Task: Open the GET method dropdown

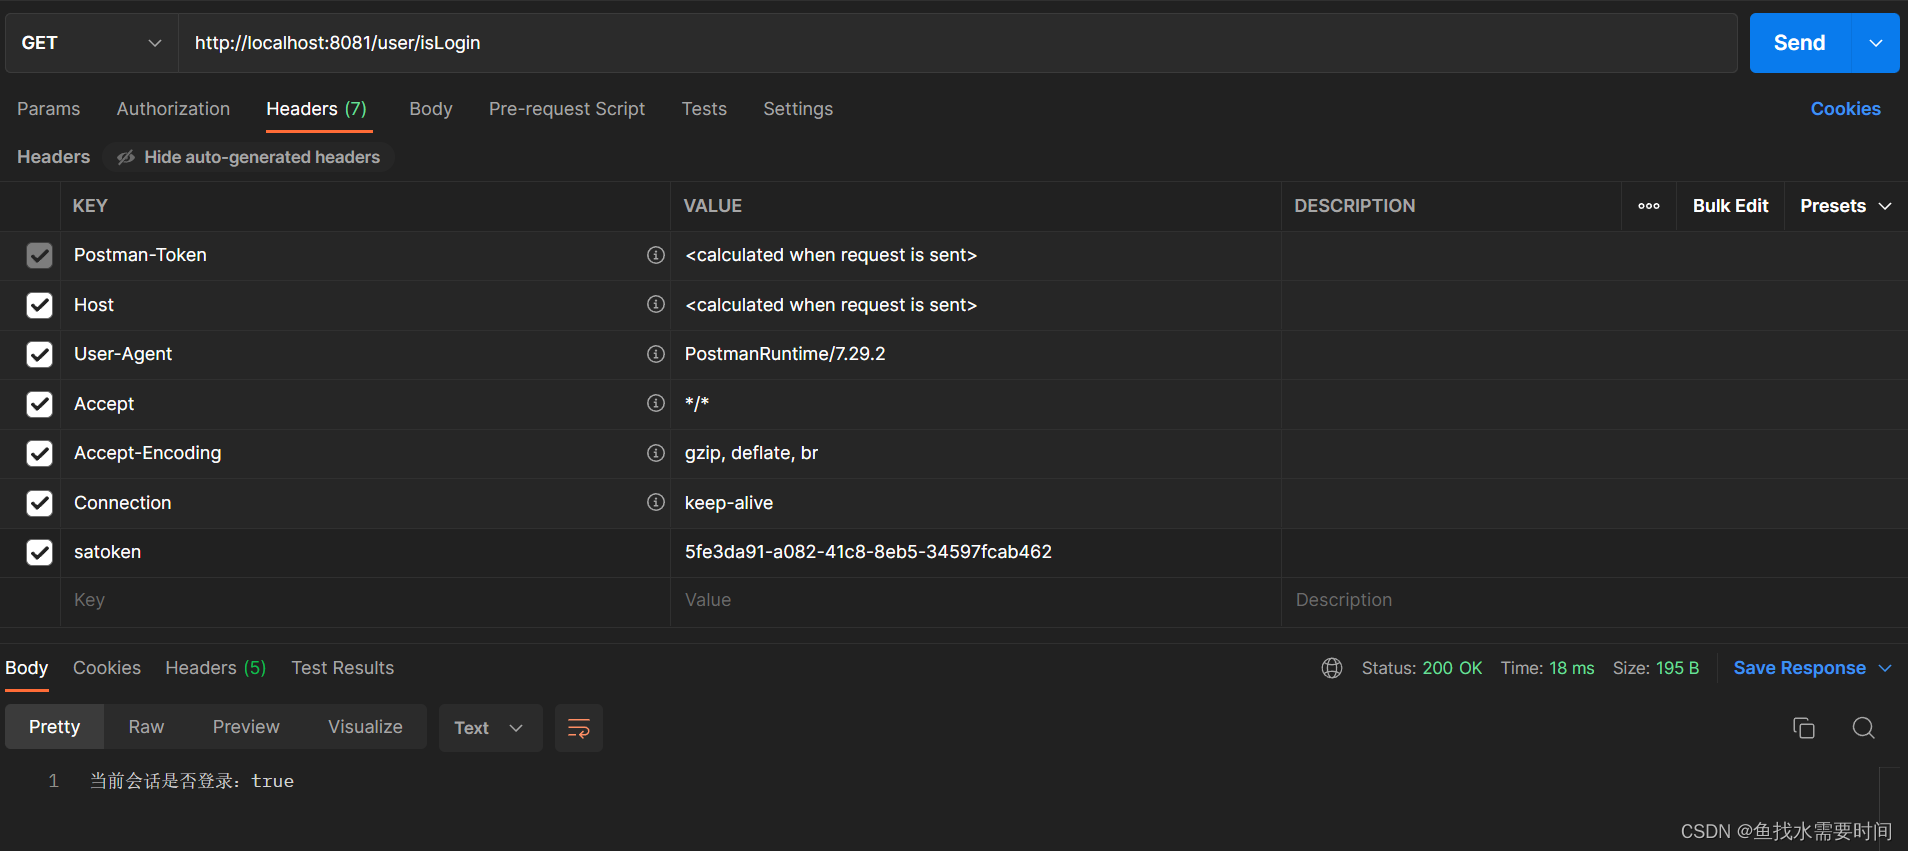Action: [x=91, y=43]
